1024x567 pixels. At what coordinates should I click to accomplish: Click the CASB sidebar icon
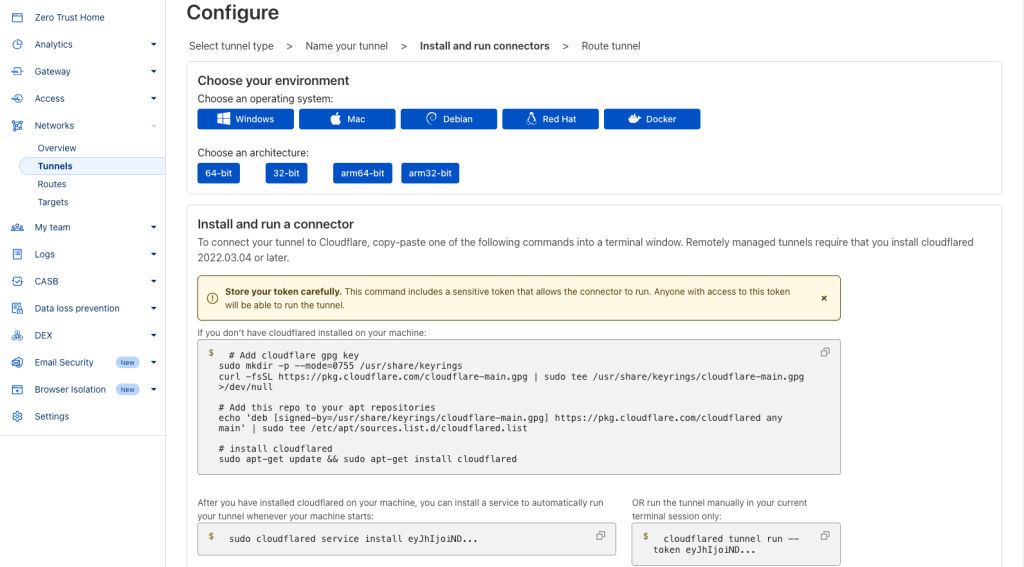point(18,282)
